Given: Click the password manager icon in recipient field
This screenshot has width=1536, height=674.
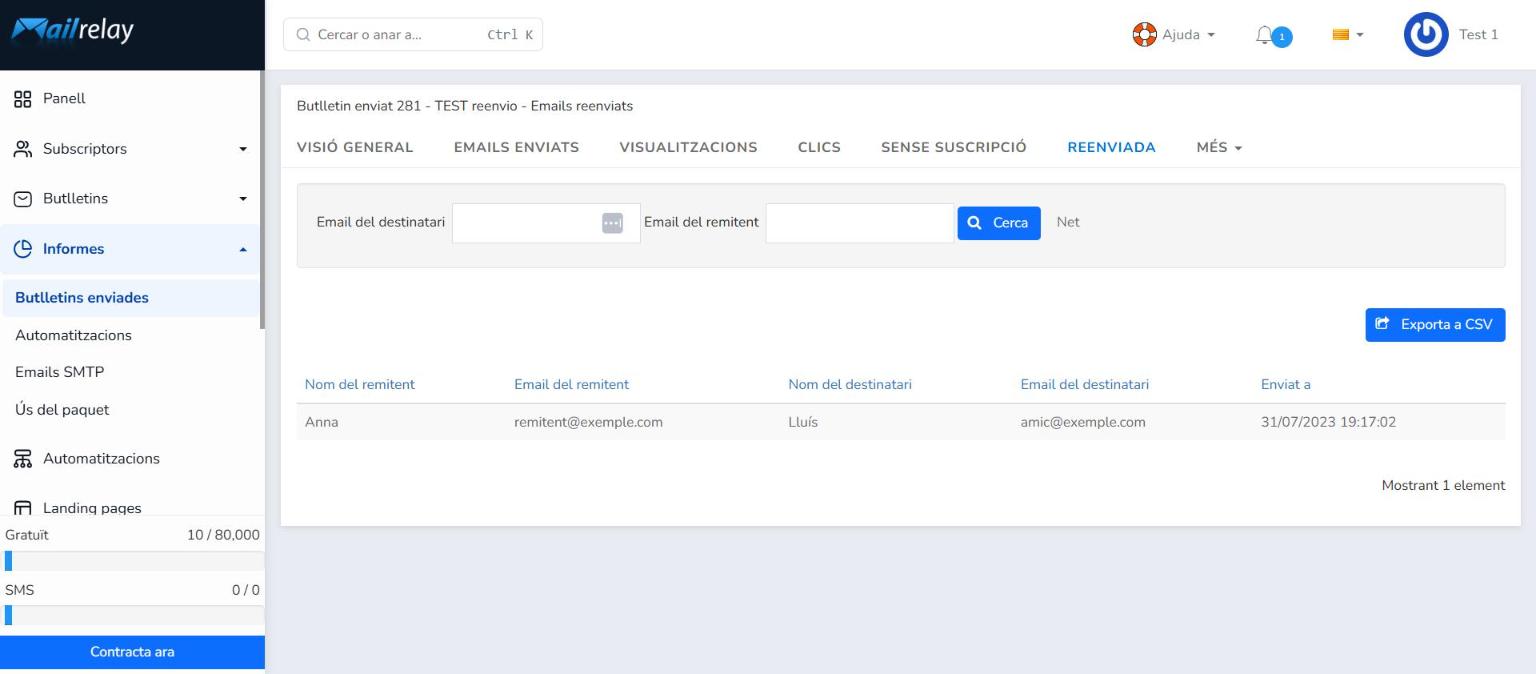Looking at the screenshot, I should [x=612, y=223].
